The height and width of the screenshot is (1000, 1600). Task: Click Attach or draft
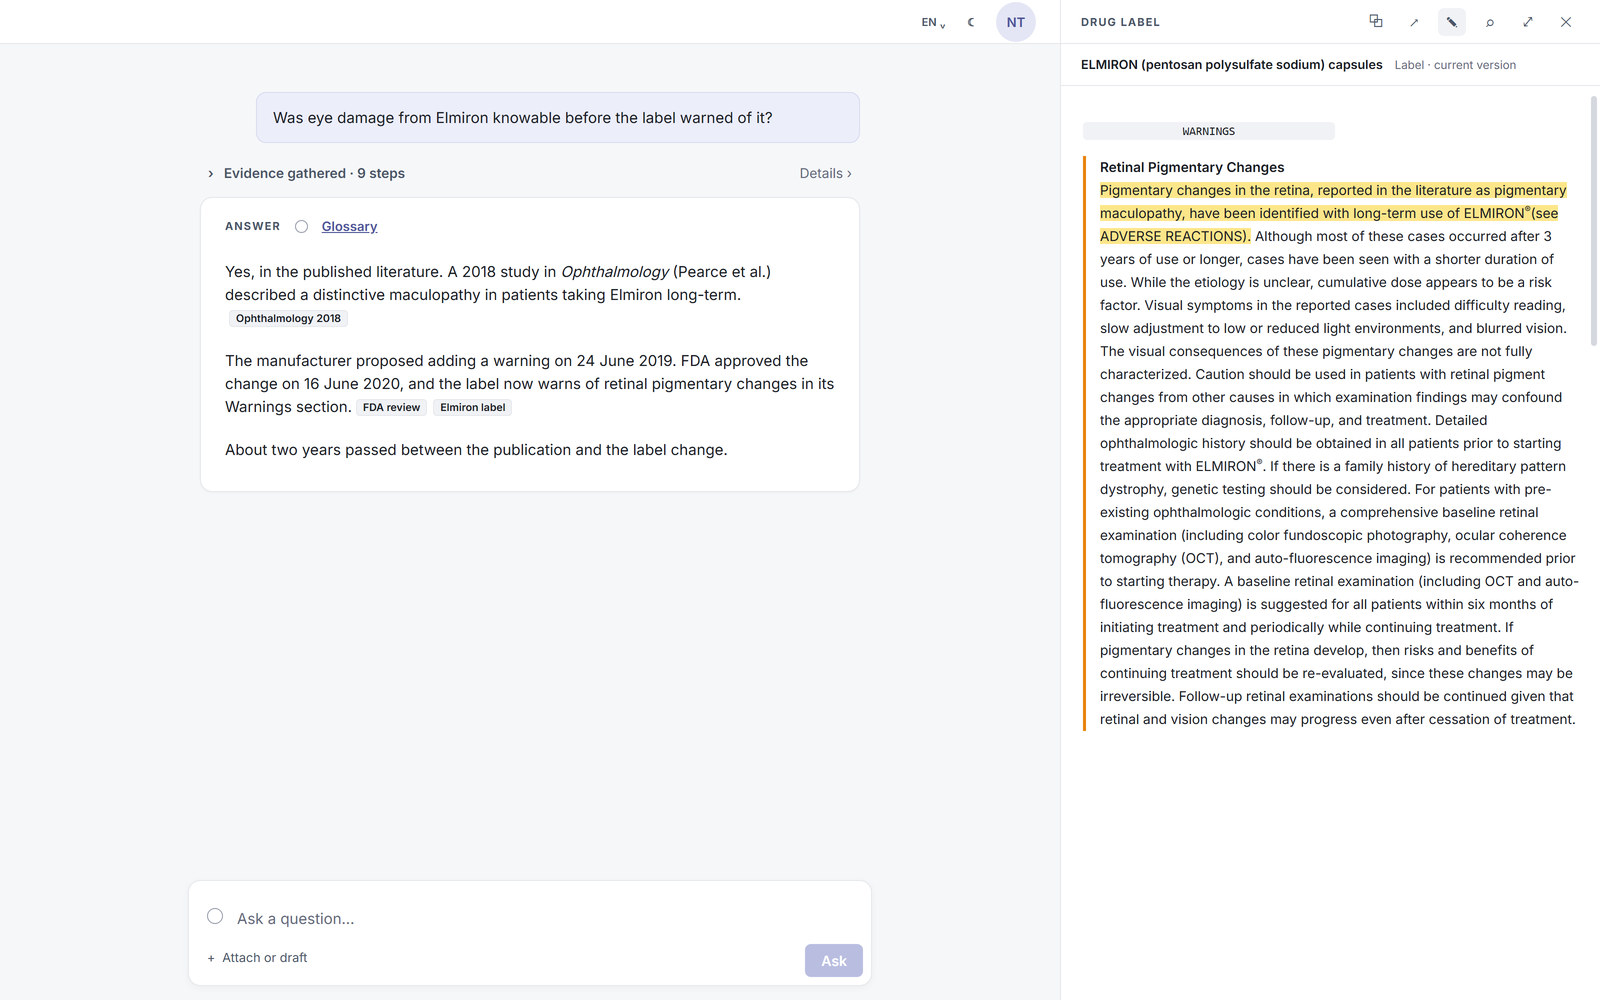258,958
